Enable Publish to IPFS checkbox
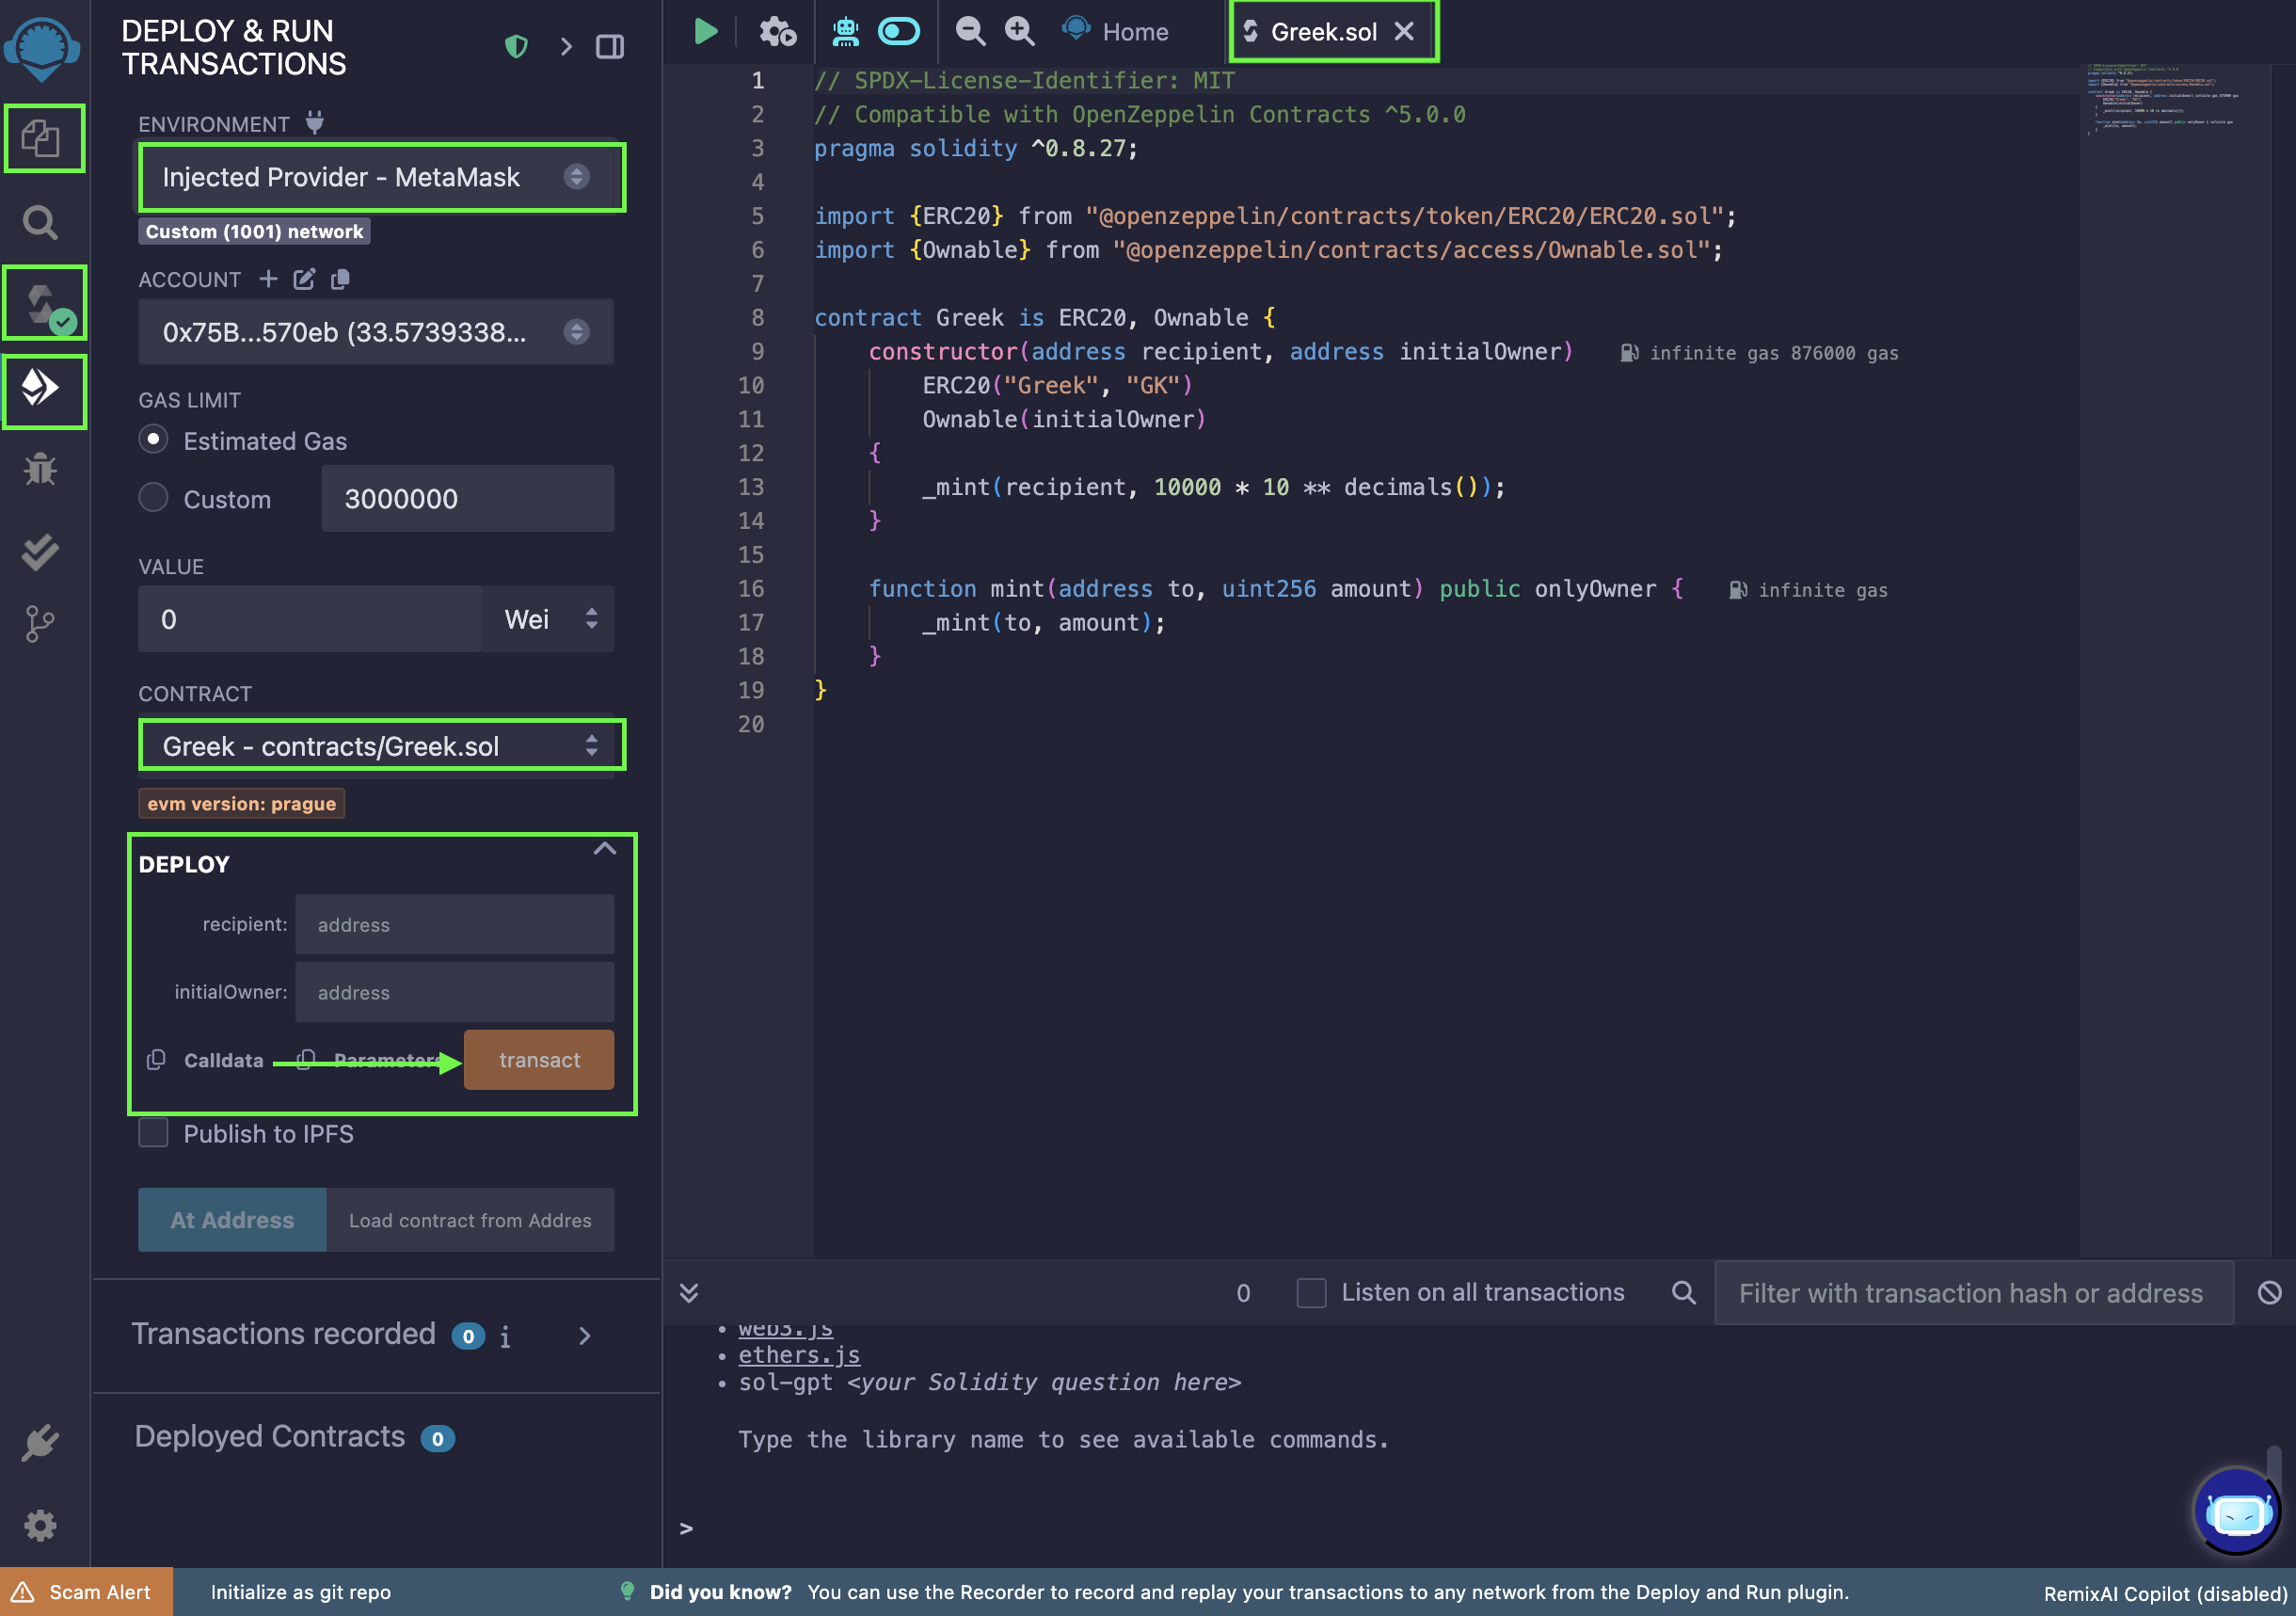The height and width of the screenshot is (1616, 2296). coord(153,1133)
